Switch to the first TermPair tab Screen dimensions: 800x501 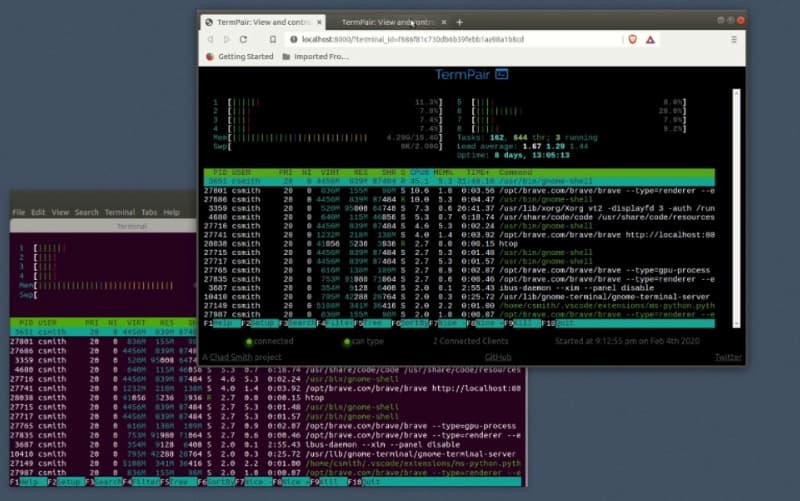tap(263, 22)
